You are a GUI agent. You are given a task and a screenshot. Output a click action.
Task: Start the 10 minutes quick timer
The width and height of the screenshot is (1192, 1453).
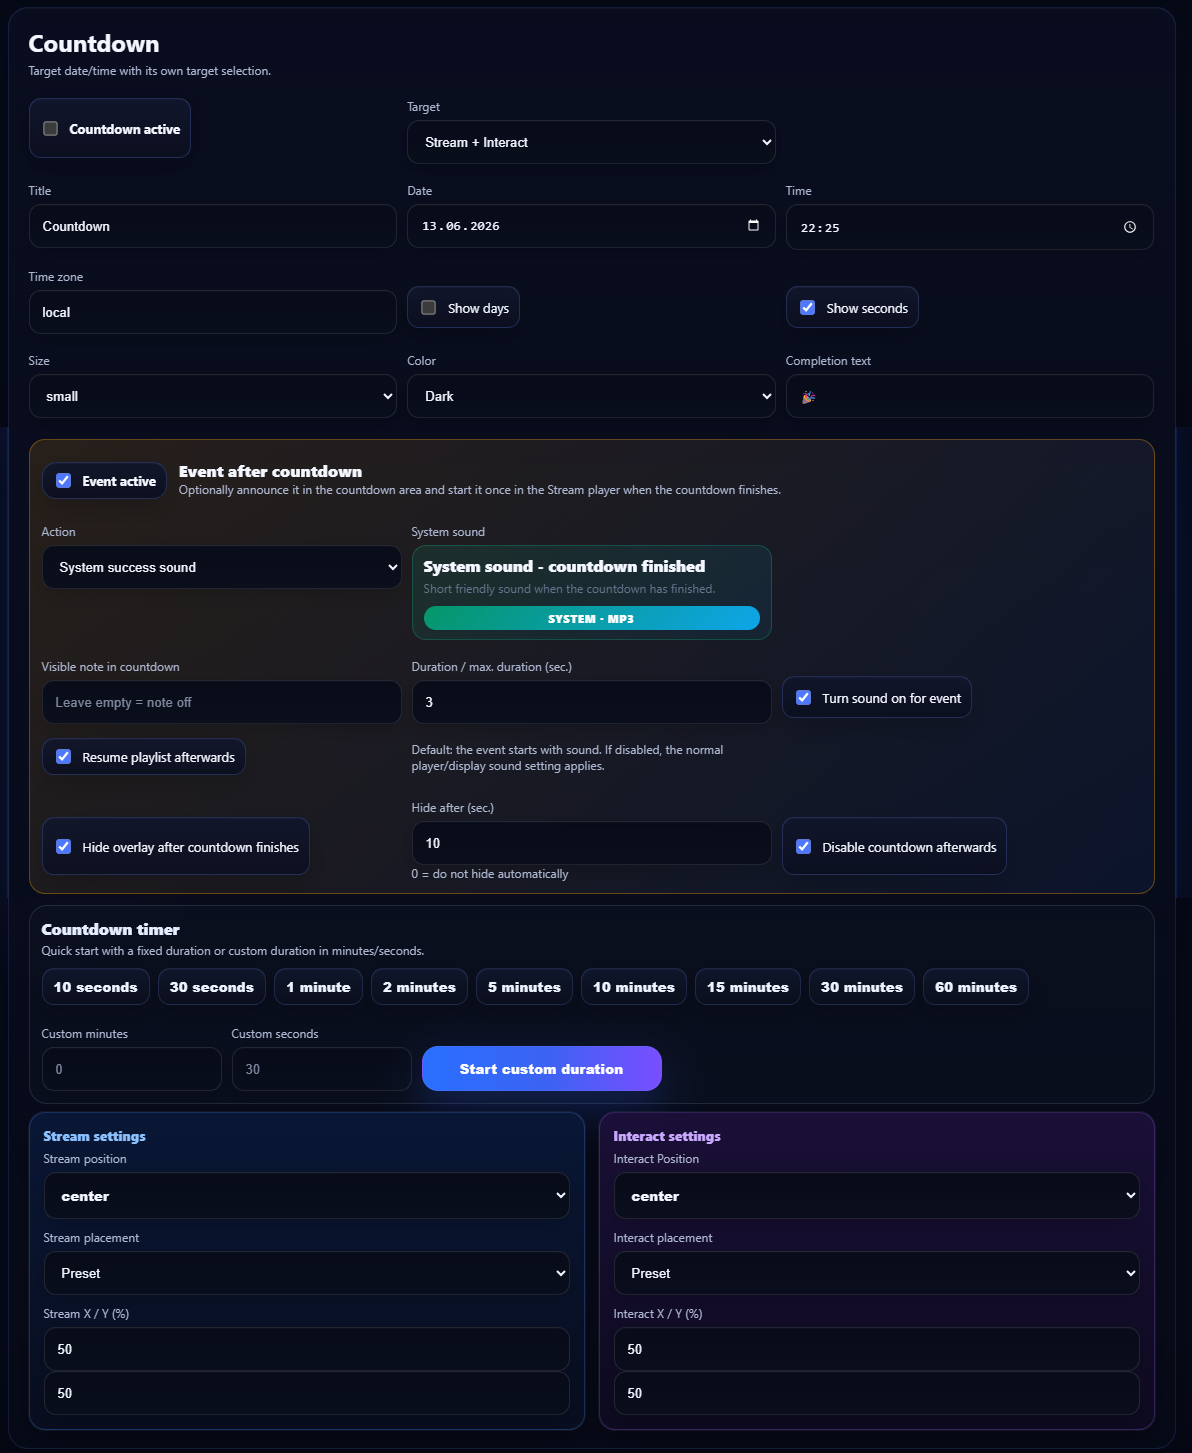[x=634, y=987]
